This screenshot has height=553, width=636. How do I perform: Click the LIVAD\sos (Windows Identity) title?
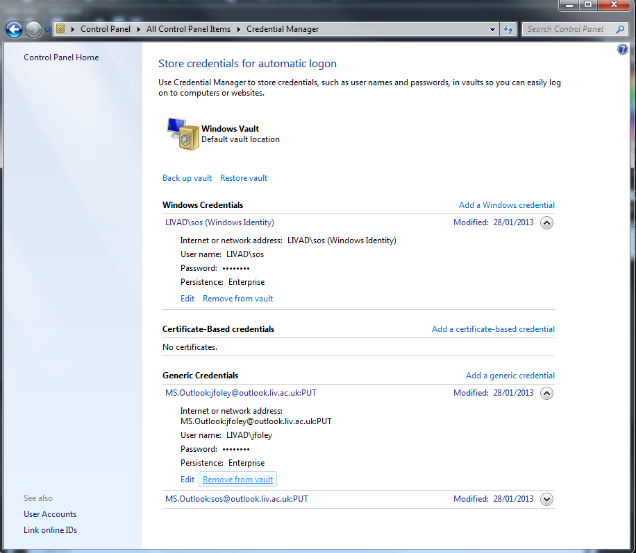[219, 222]
